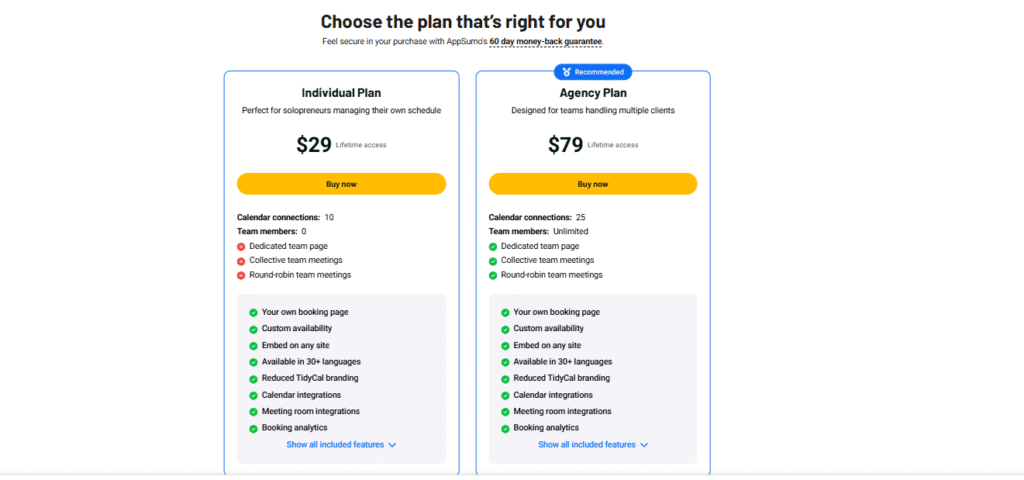Click red X icon beside Individual Collective team meetings

(x=241, y=261)
